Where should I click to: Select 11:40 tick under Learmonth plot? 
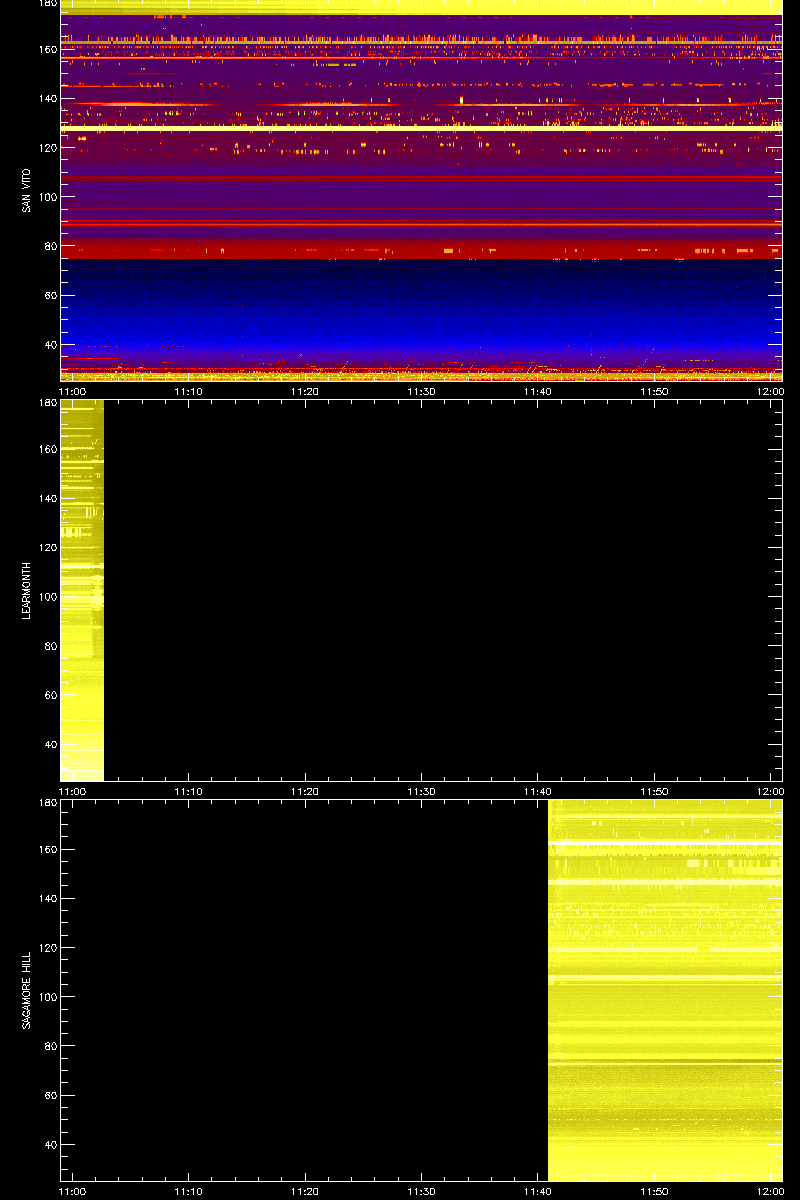(538, 791)
